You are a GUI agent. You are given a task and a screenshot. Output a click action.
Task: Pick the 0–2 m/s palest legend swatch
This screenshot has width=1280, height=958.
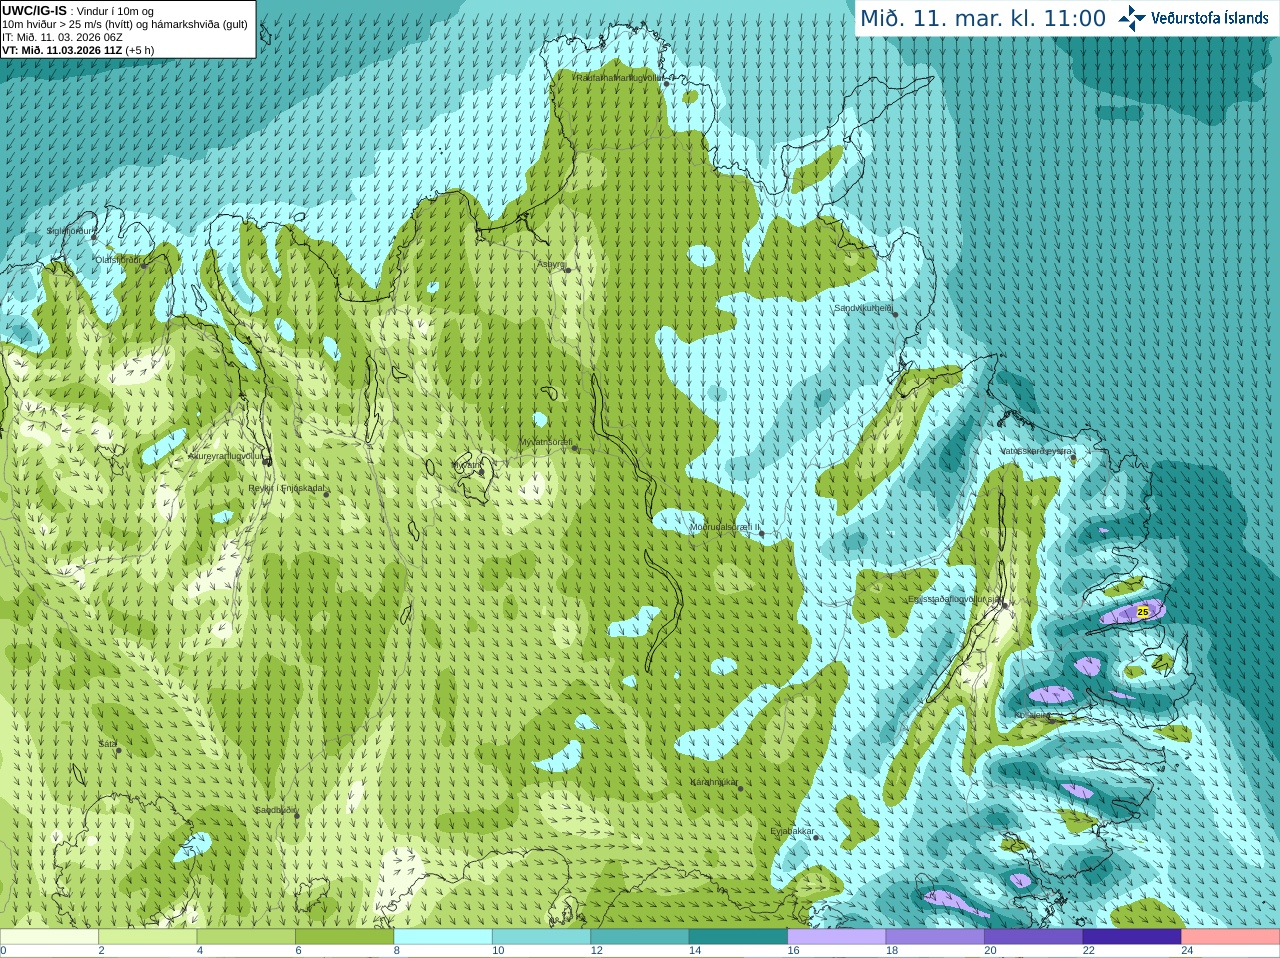(x=49, y=937)
